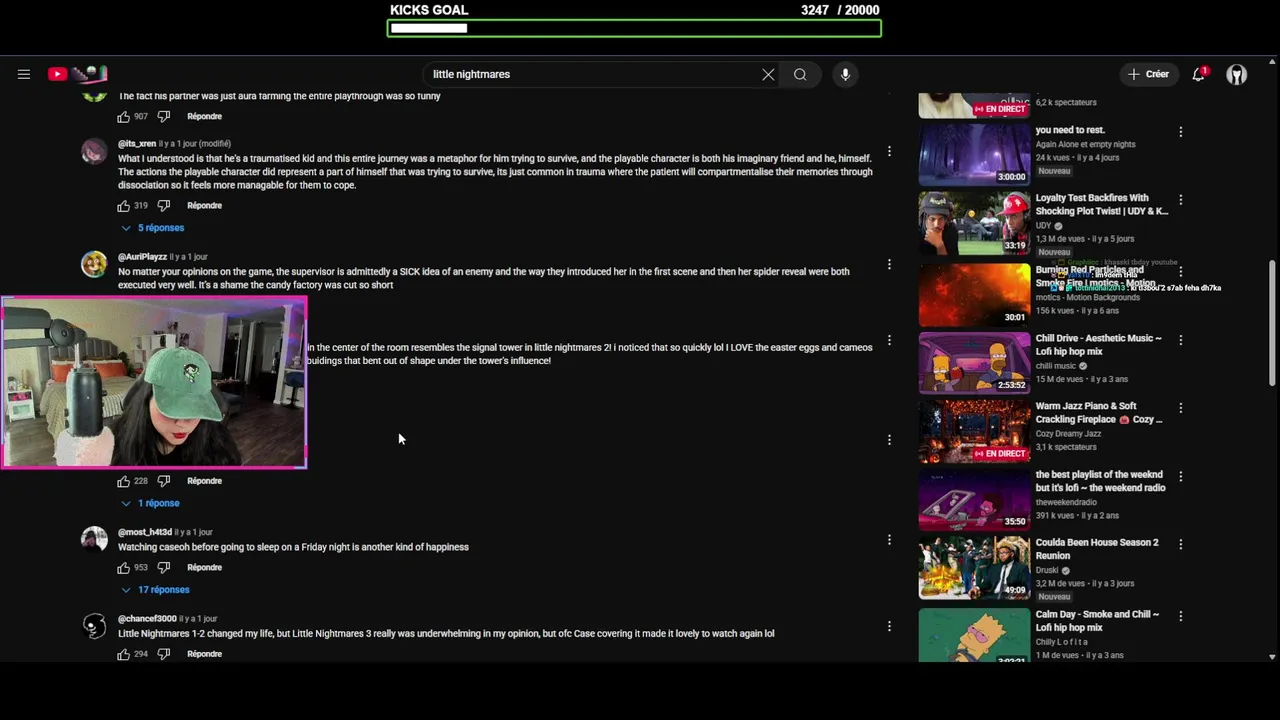The image size is (1280, 720).
Task: Reply to the @most_h4t3d comment
Action: click(204, 567)
